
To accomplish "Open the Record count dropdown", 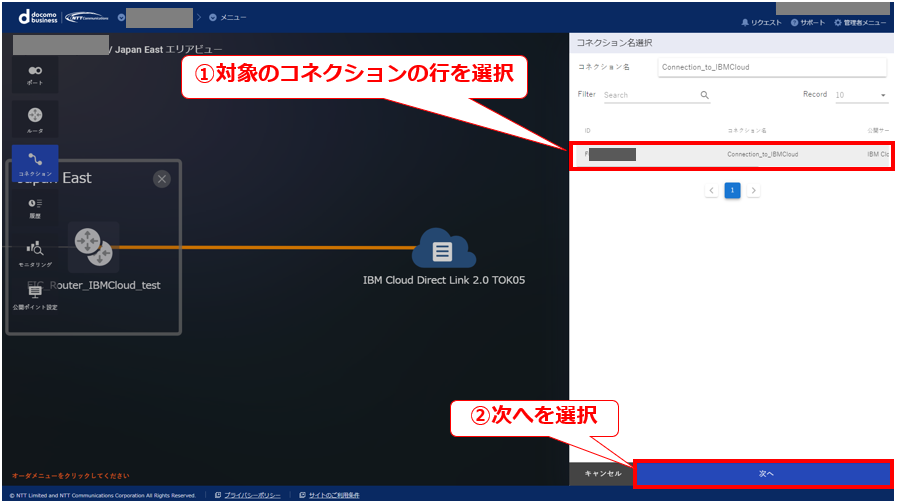I will pos(860,95).
